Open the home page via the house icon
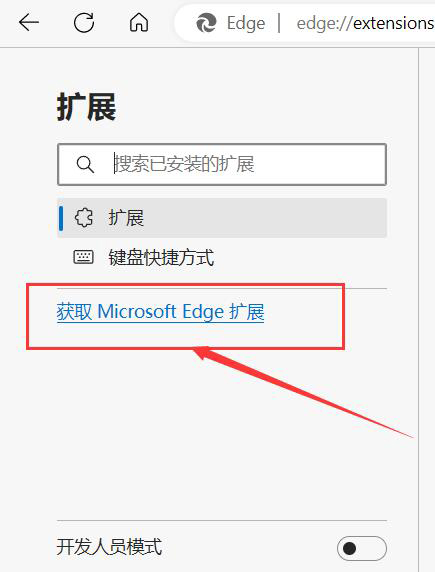435x572 pixels. click(x=139, y=23)
